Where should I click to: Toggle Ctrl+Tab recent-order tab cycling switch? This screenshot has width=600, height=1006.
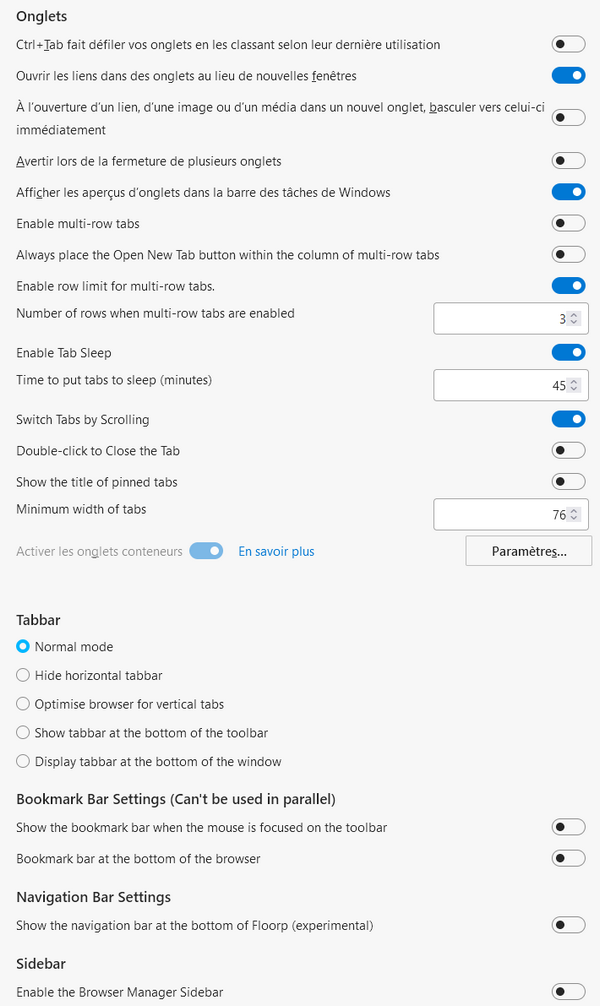(568, 44)
